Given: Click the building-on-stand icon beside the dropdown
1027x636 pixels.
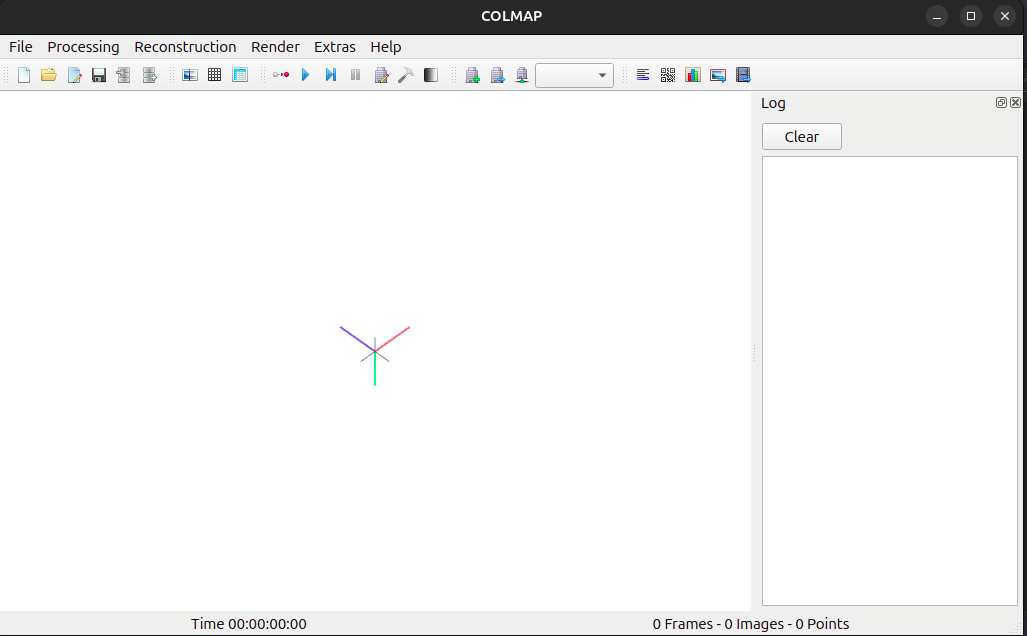Looking at the screenshot, I should [521, 75].
